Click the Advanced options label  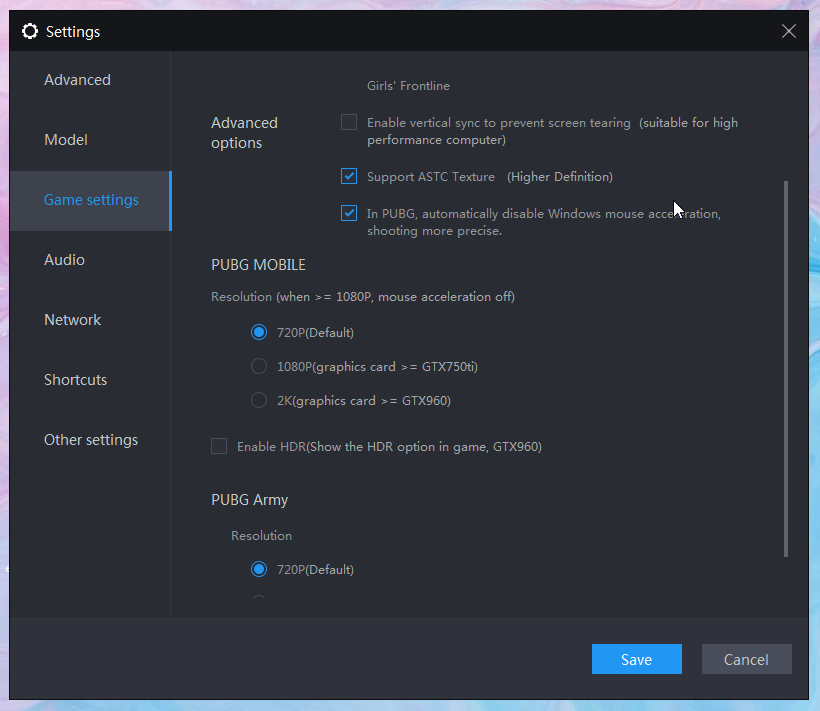coord(244,133)
